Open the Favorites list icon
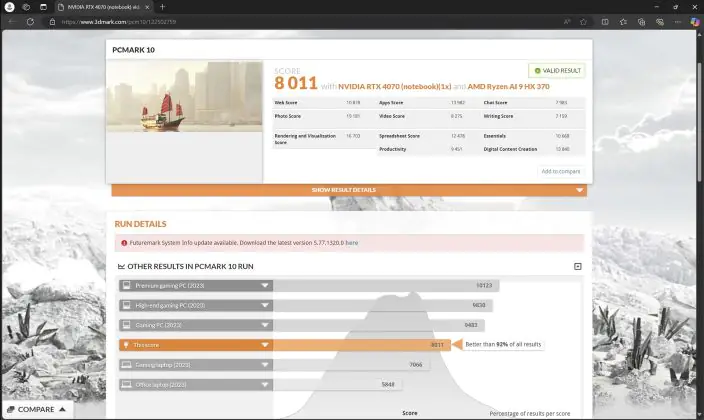Image resolution: width=704 pixels, height=420 pixels. point(623,22)
